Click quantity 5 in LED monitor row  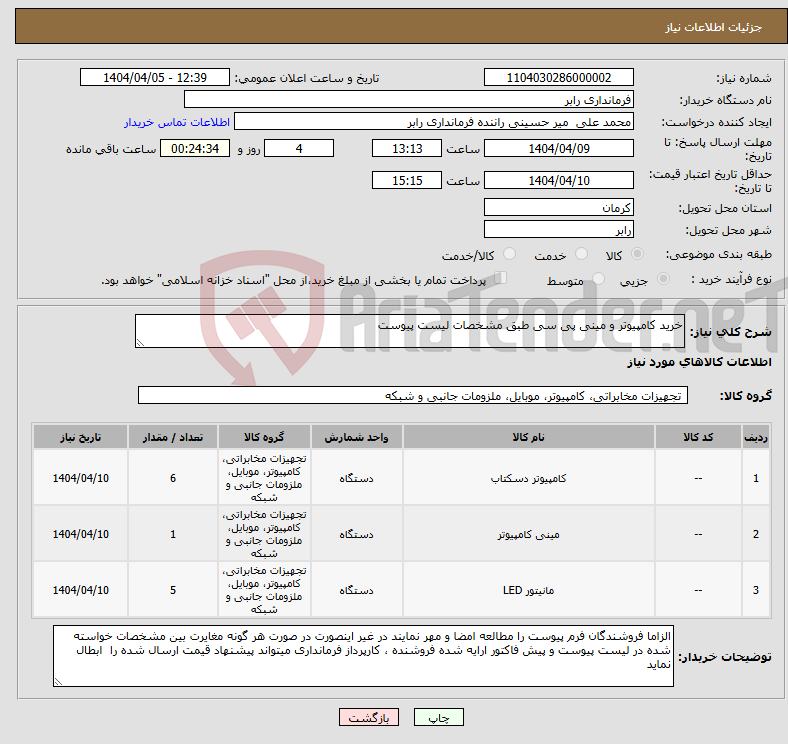173,590
